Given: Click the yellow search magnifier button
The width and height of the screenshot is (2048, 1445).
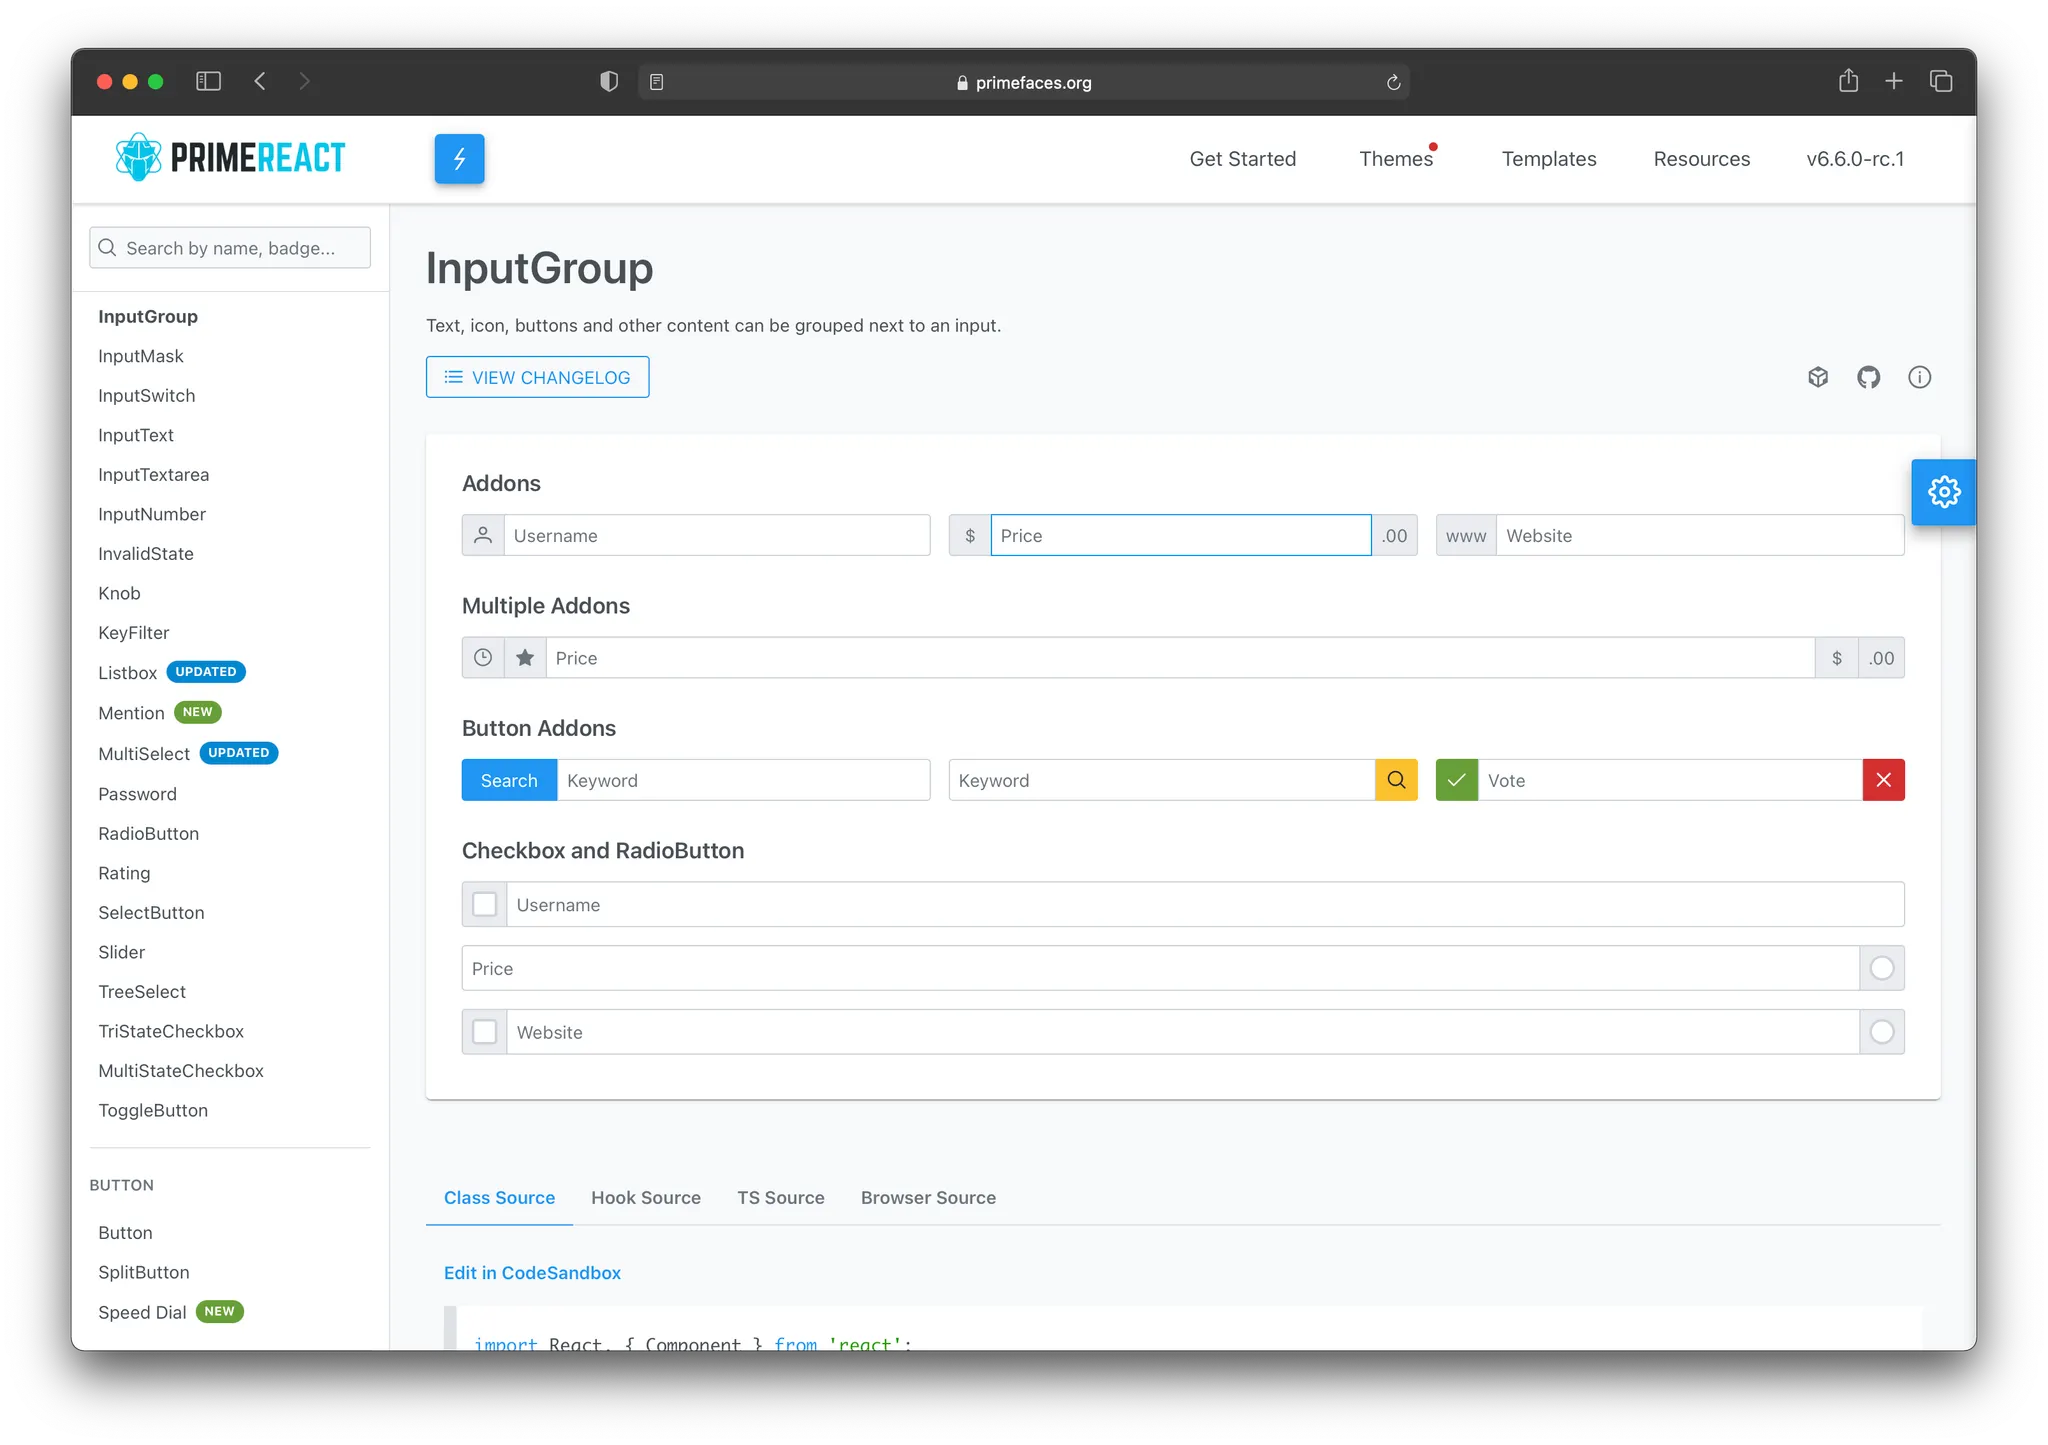Looking at the screenshot, I should pos(1396,780).
